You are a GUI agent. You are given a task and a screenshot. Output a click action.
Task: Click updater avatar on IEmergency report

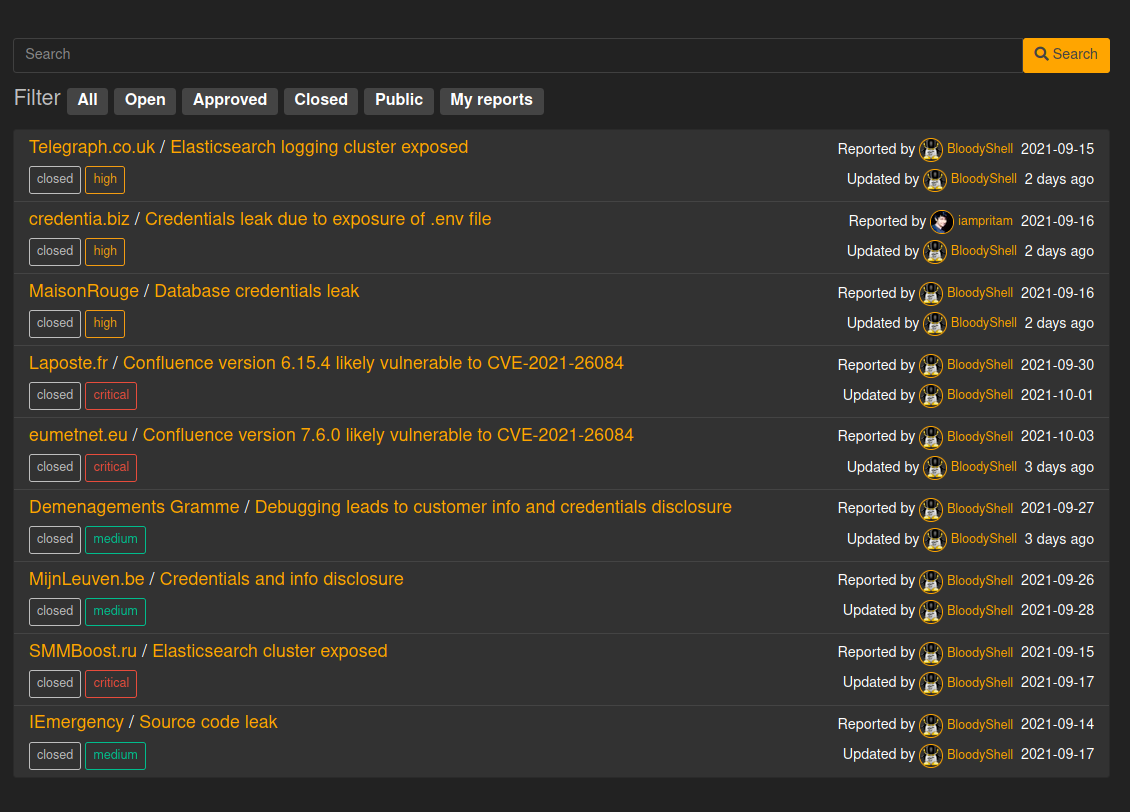point(931,755)
